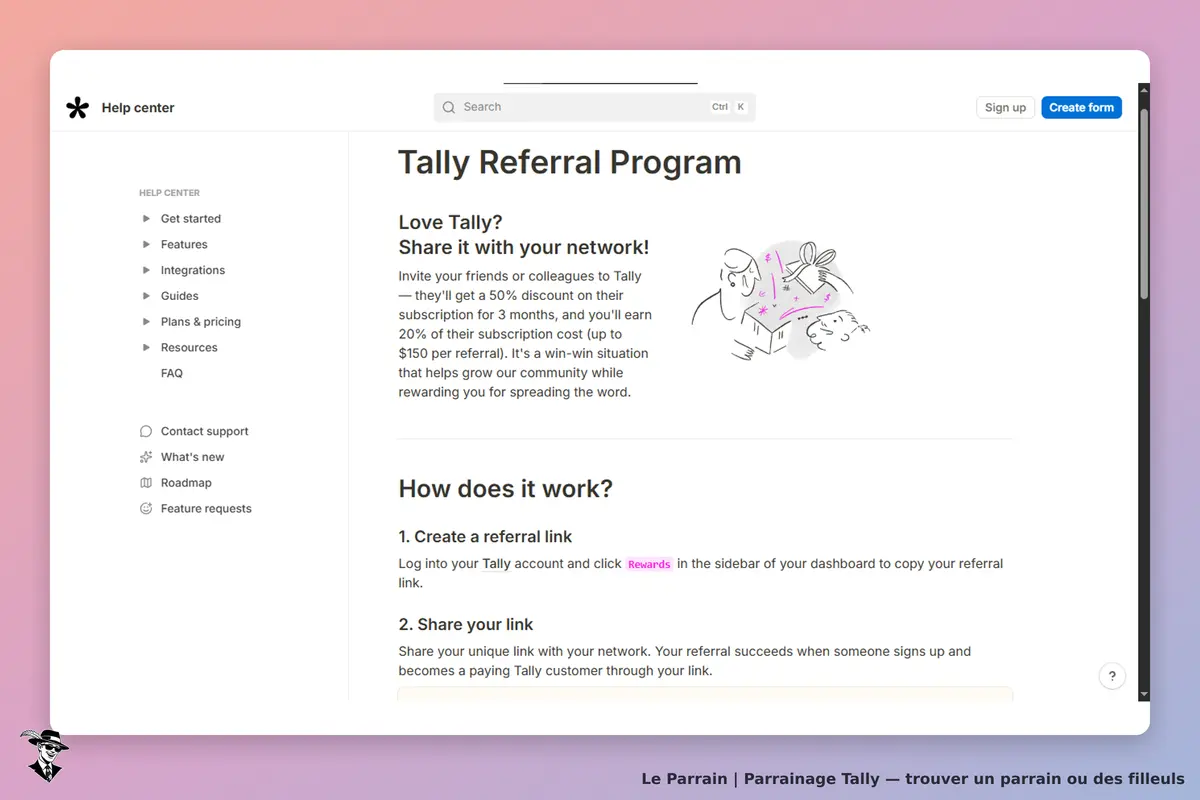Click the Help center title link
1200x800 pixels.
[x=138, y=108]
